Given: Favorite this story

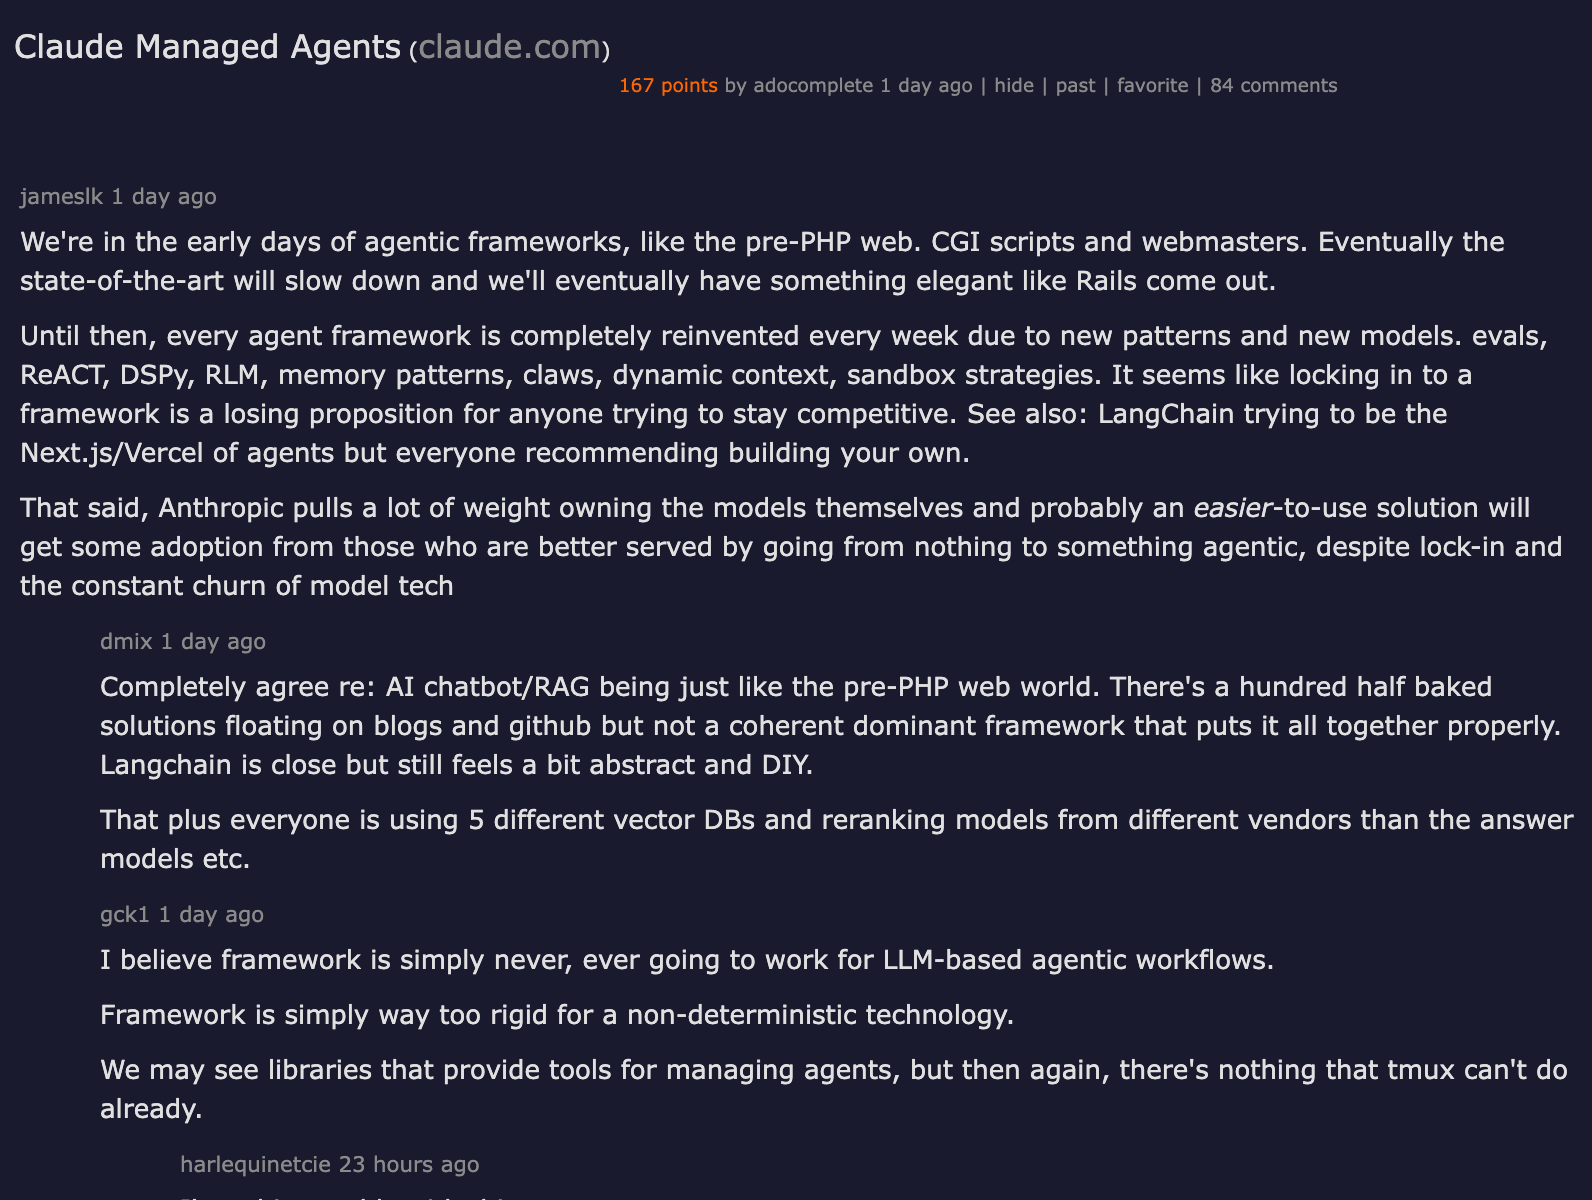Looking at the screenshot, I should (x=1152, y=85).
